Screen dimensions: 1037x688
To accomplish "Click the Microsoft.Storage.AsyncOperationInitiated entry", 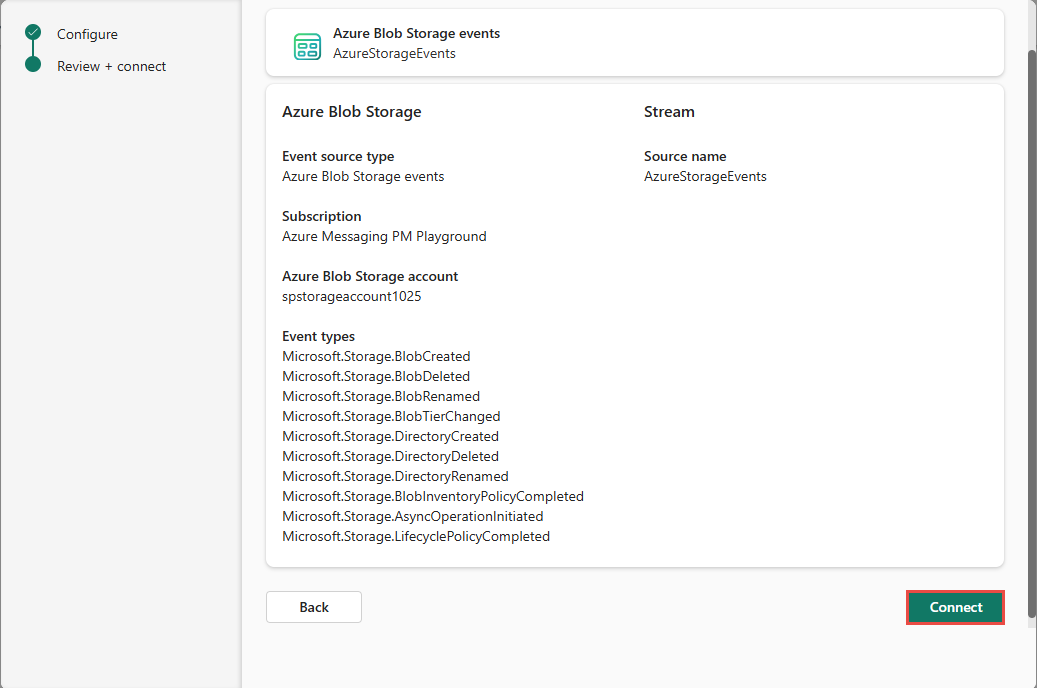I will tap(412, 516).
